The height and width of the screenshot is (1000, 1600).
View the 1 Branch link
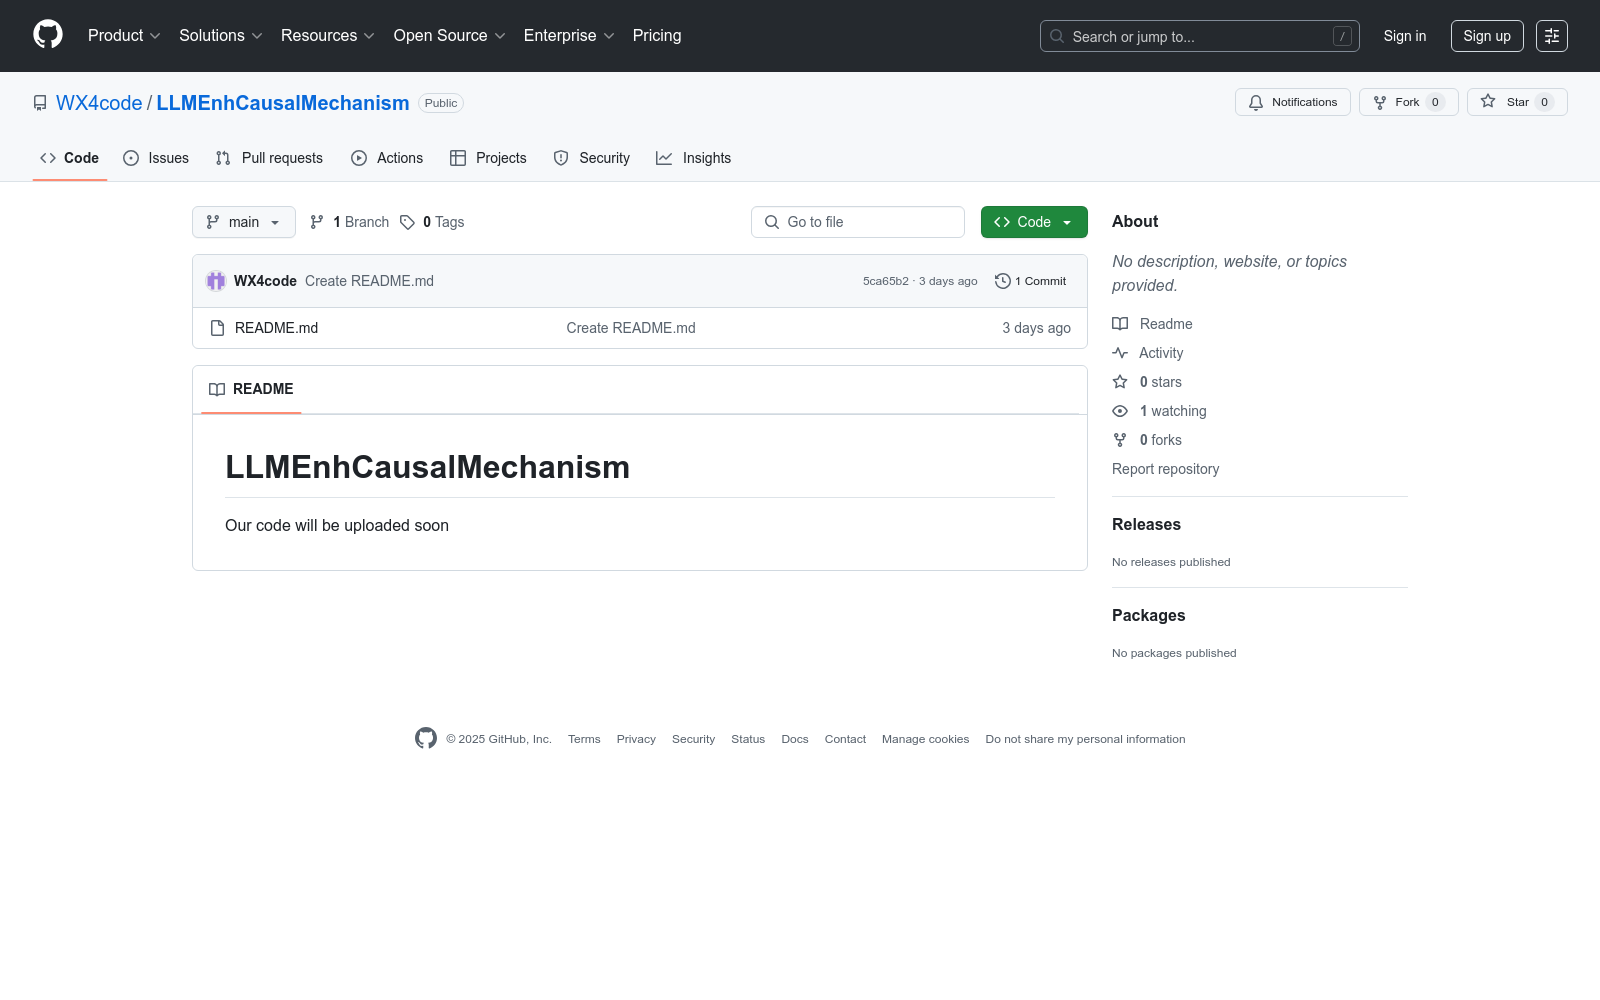[349, 222]
